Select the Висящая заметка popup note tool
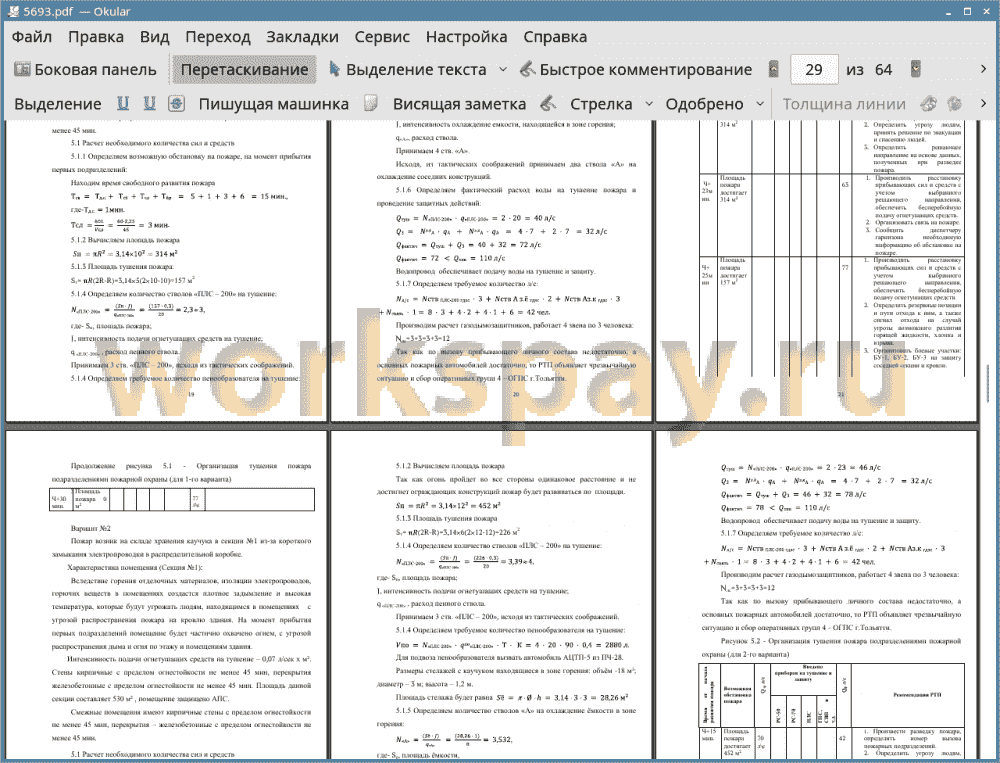Viewport: 1000px width, 763px height. pos(459,104)
